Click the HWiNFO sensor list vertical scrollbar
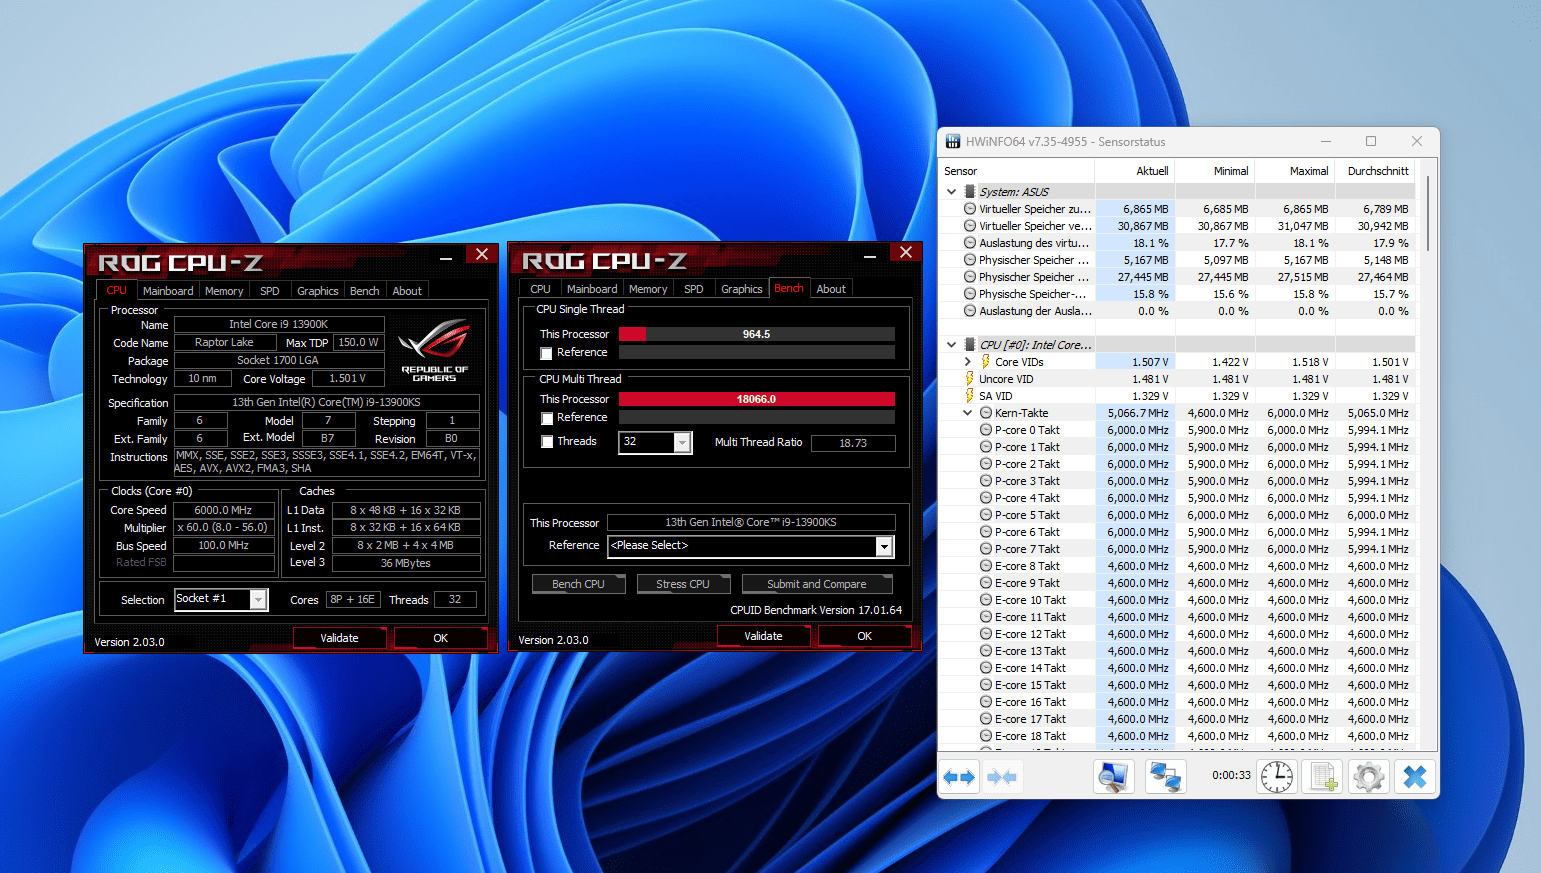The width and height of the screenshot is (1541, 873). coord(1428,214)
